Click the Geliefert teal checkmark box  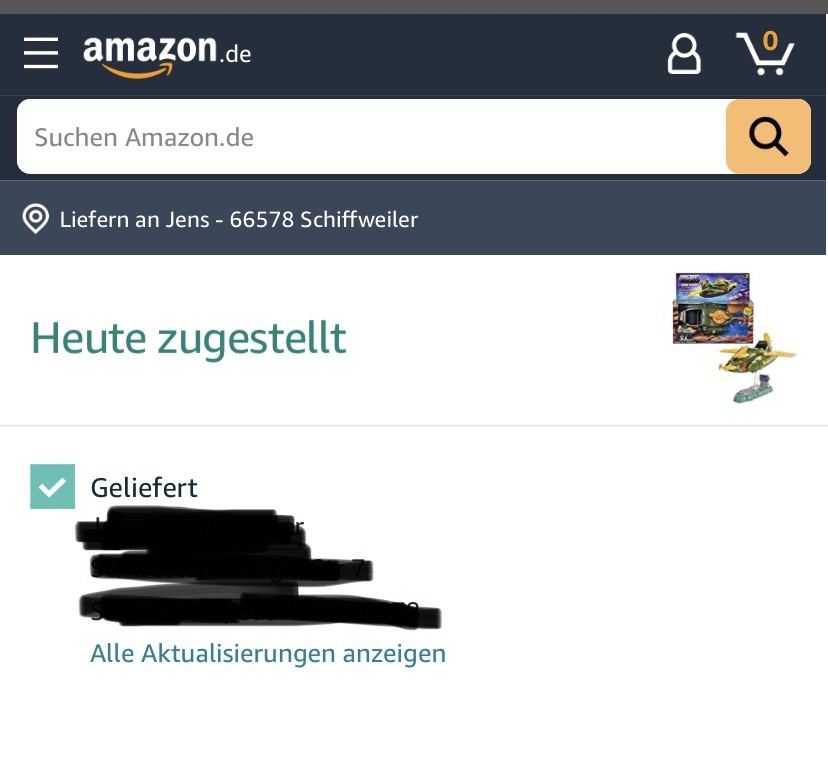point(52,486)
